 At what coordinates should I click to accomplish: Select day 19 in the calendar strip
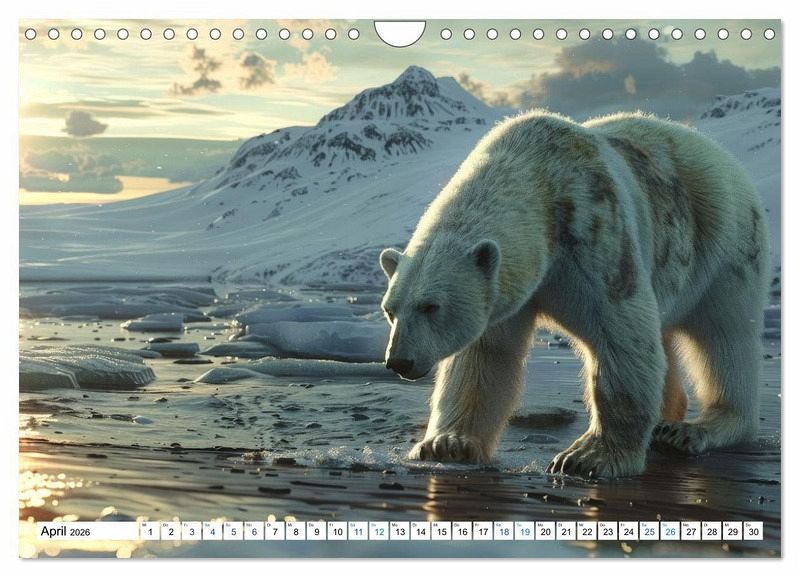point(524,531)
